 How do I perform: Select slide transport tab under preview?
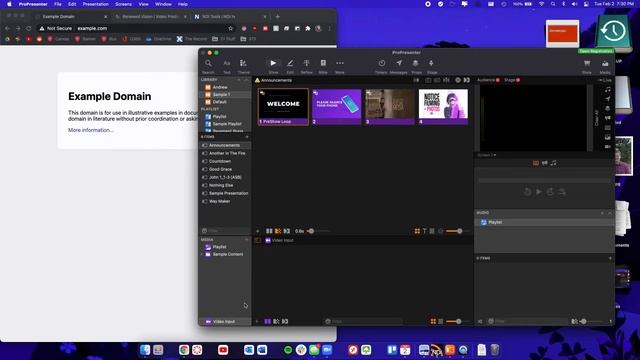(x=536, y=163)
